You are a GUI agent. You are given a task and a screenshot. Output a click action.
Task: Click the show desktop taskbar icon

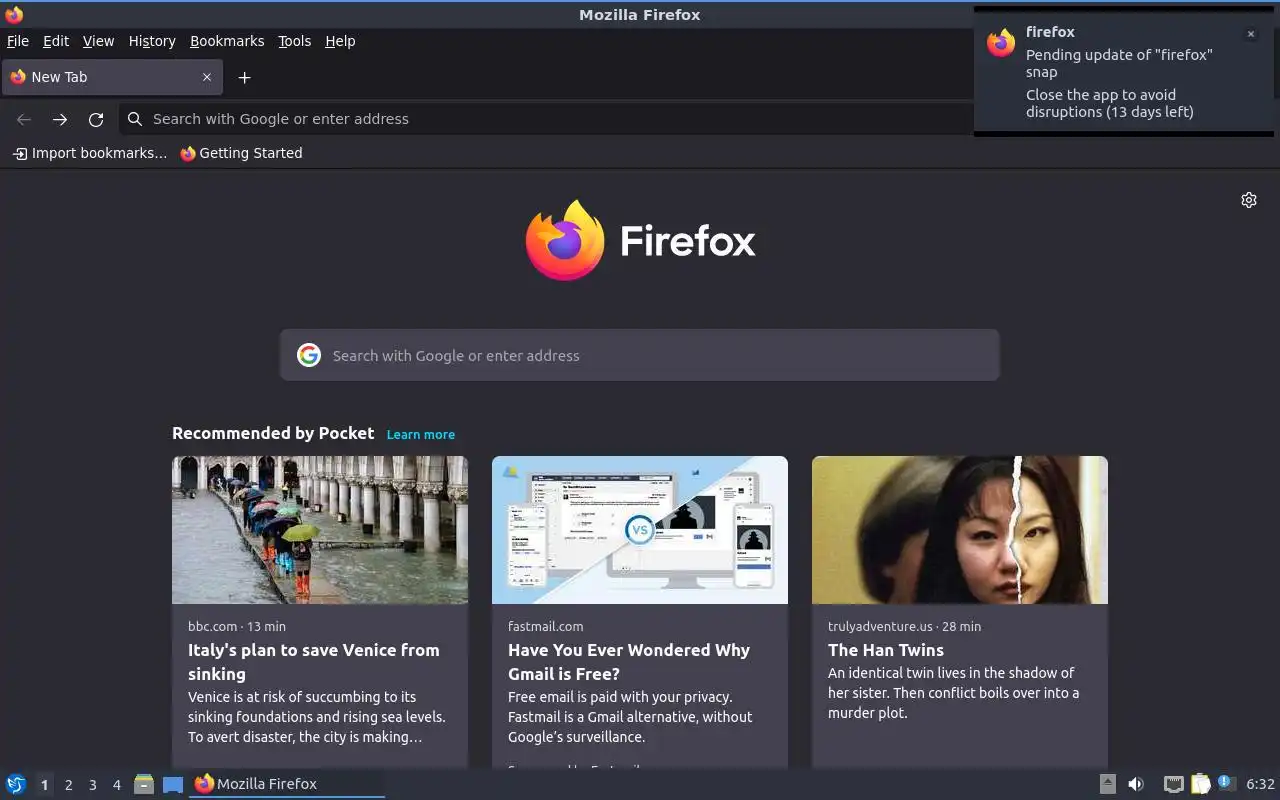[173, 784]
